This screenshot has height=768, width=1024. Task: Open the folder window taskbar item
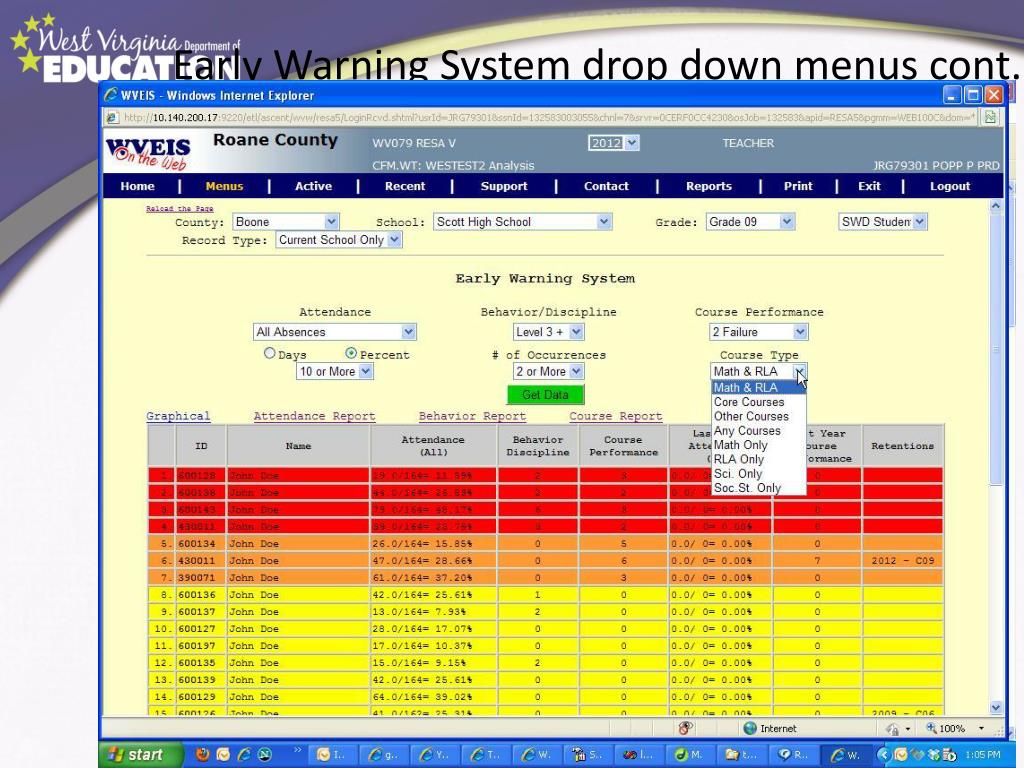741,755
